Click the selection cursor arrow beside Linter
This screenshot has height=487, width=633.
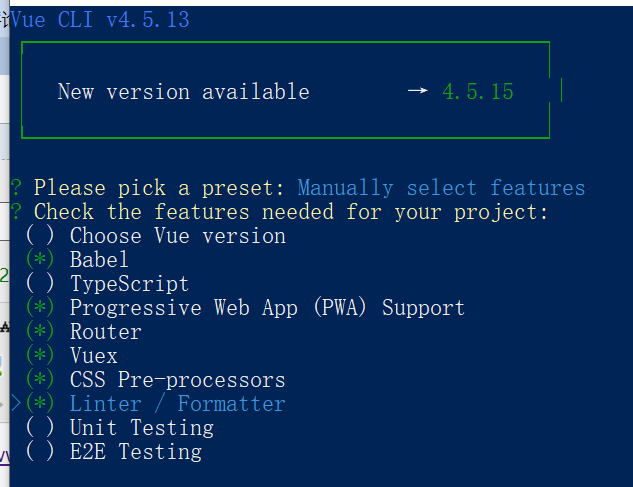tap(15, 405)
